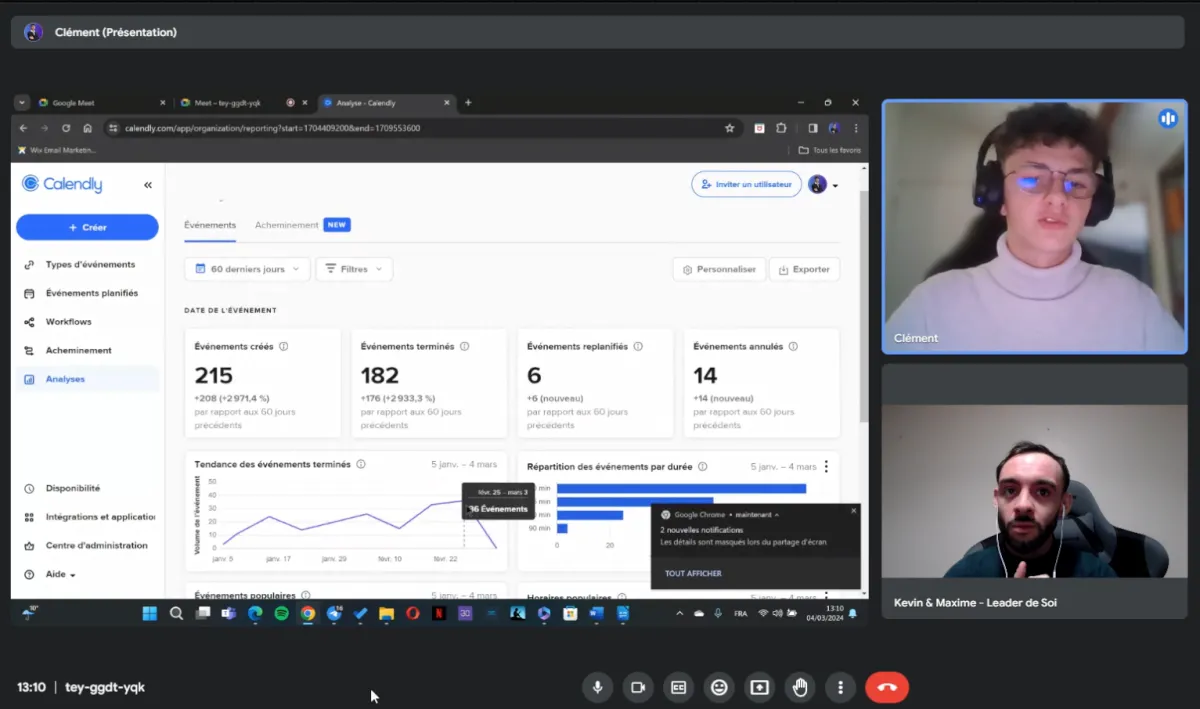Open the Filtres dropdown
Viewport: 1200px width, 709px height.
click(354, 269)
